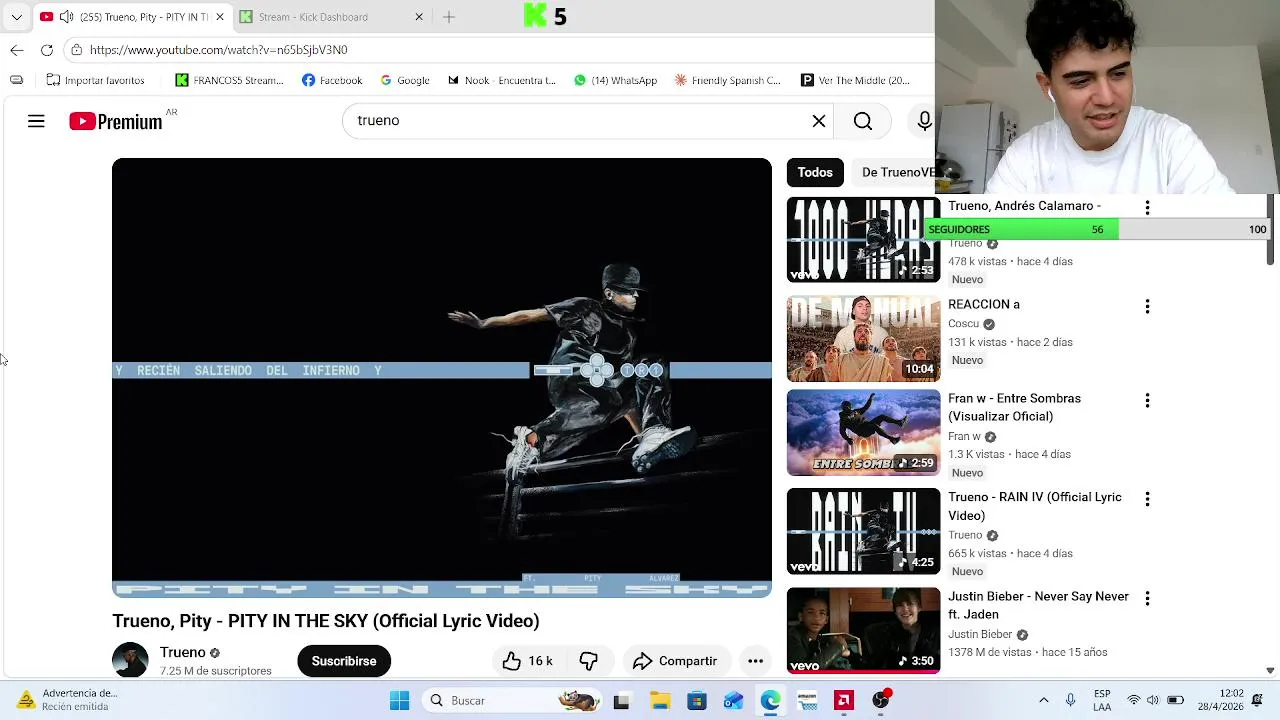Open Trueno channel avatar
The height and width of the screenshot is (720, 1280).
[x=130, y=660]
